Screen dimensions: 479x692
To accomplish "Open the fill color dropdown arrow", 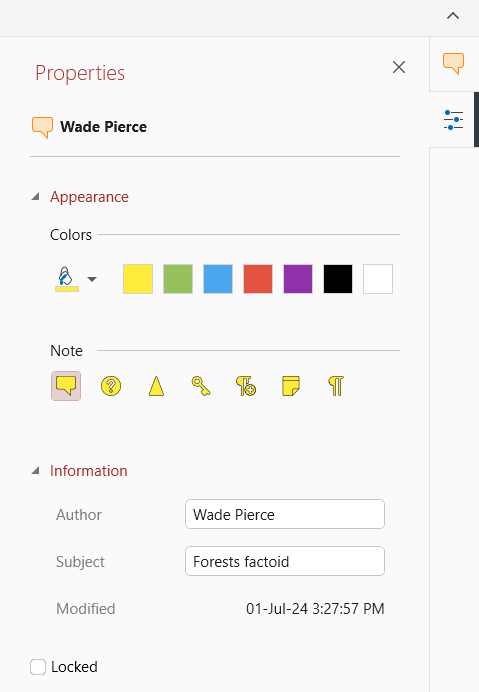I will coord(92,279).
